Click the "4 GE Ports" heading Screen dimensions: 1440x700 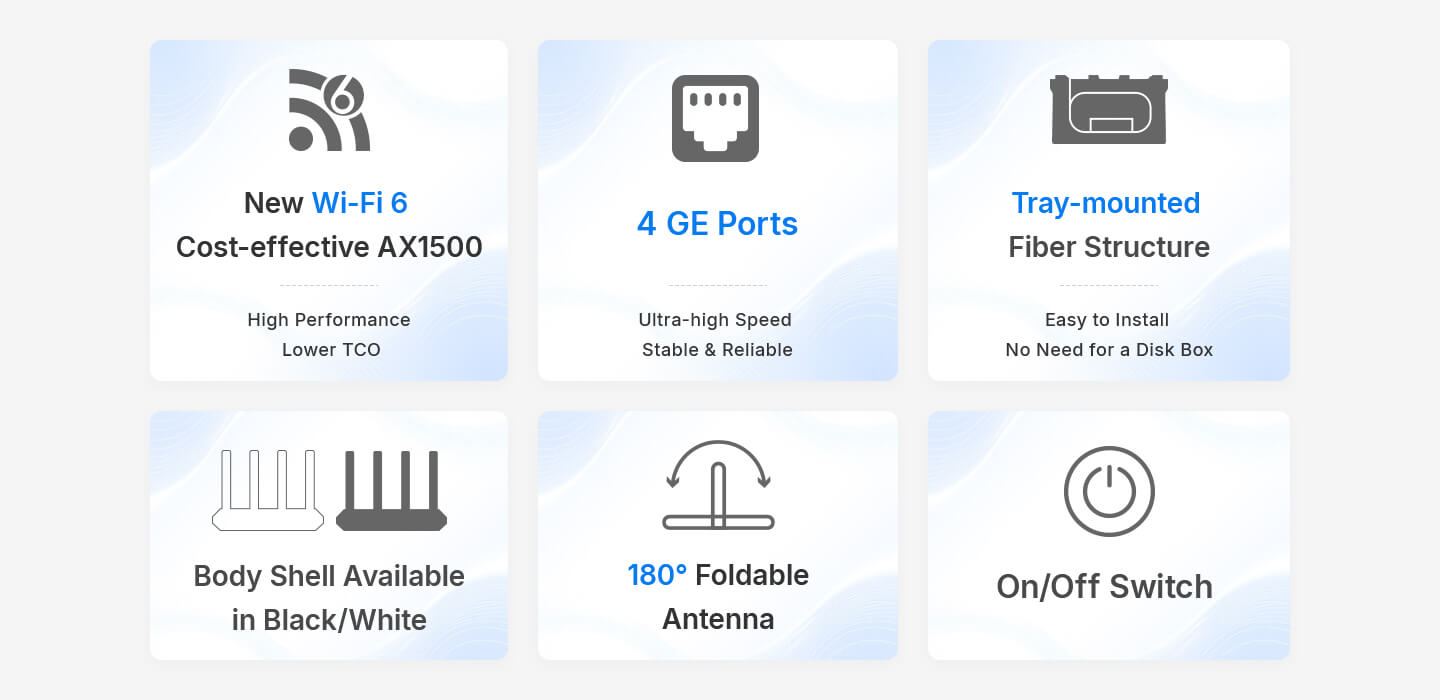717,224
